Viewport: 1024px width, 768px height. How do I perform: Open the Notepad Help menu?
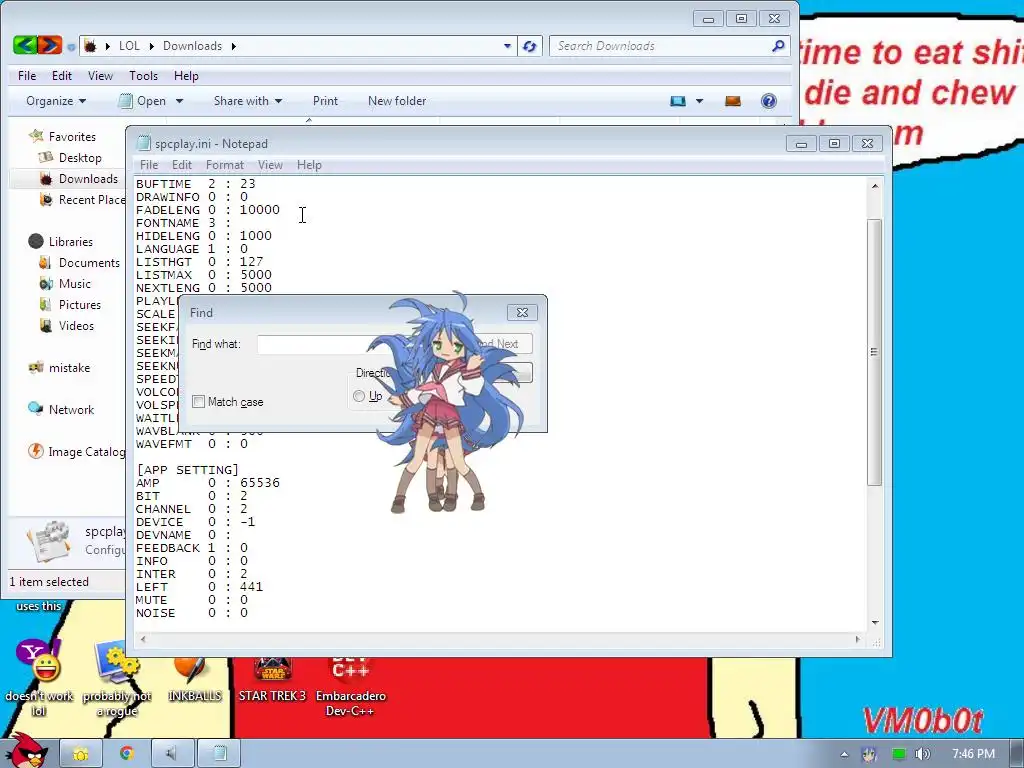309,165
